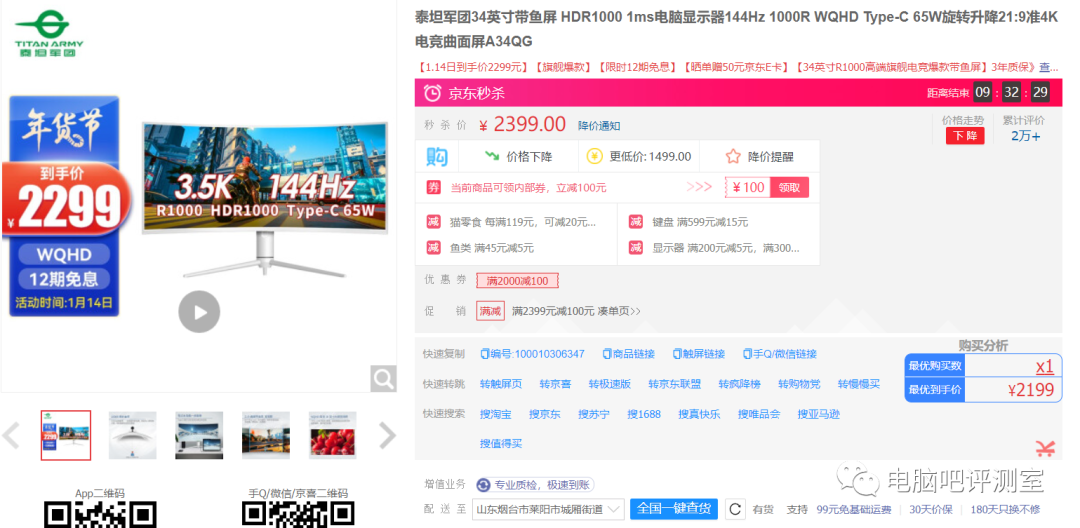This screenshot has height=528, width=1080.
Task: Set a 降价提醒 price reminder
Action: coord(771,156)
